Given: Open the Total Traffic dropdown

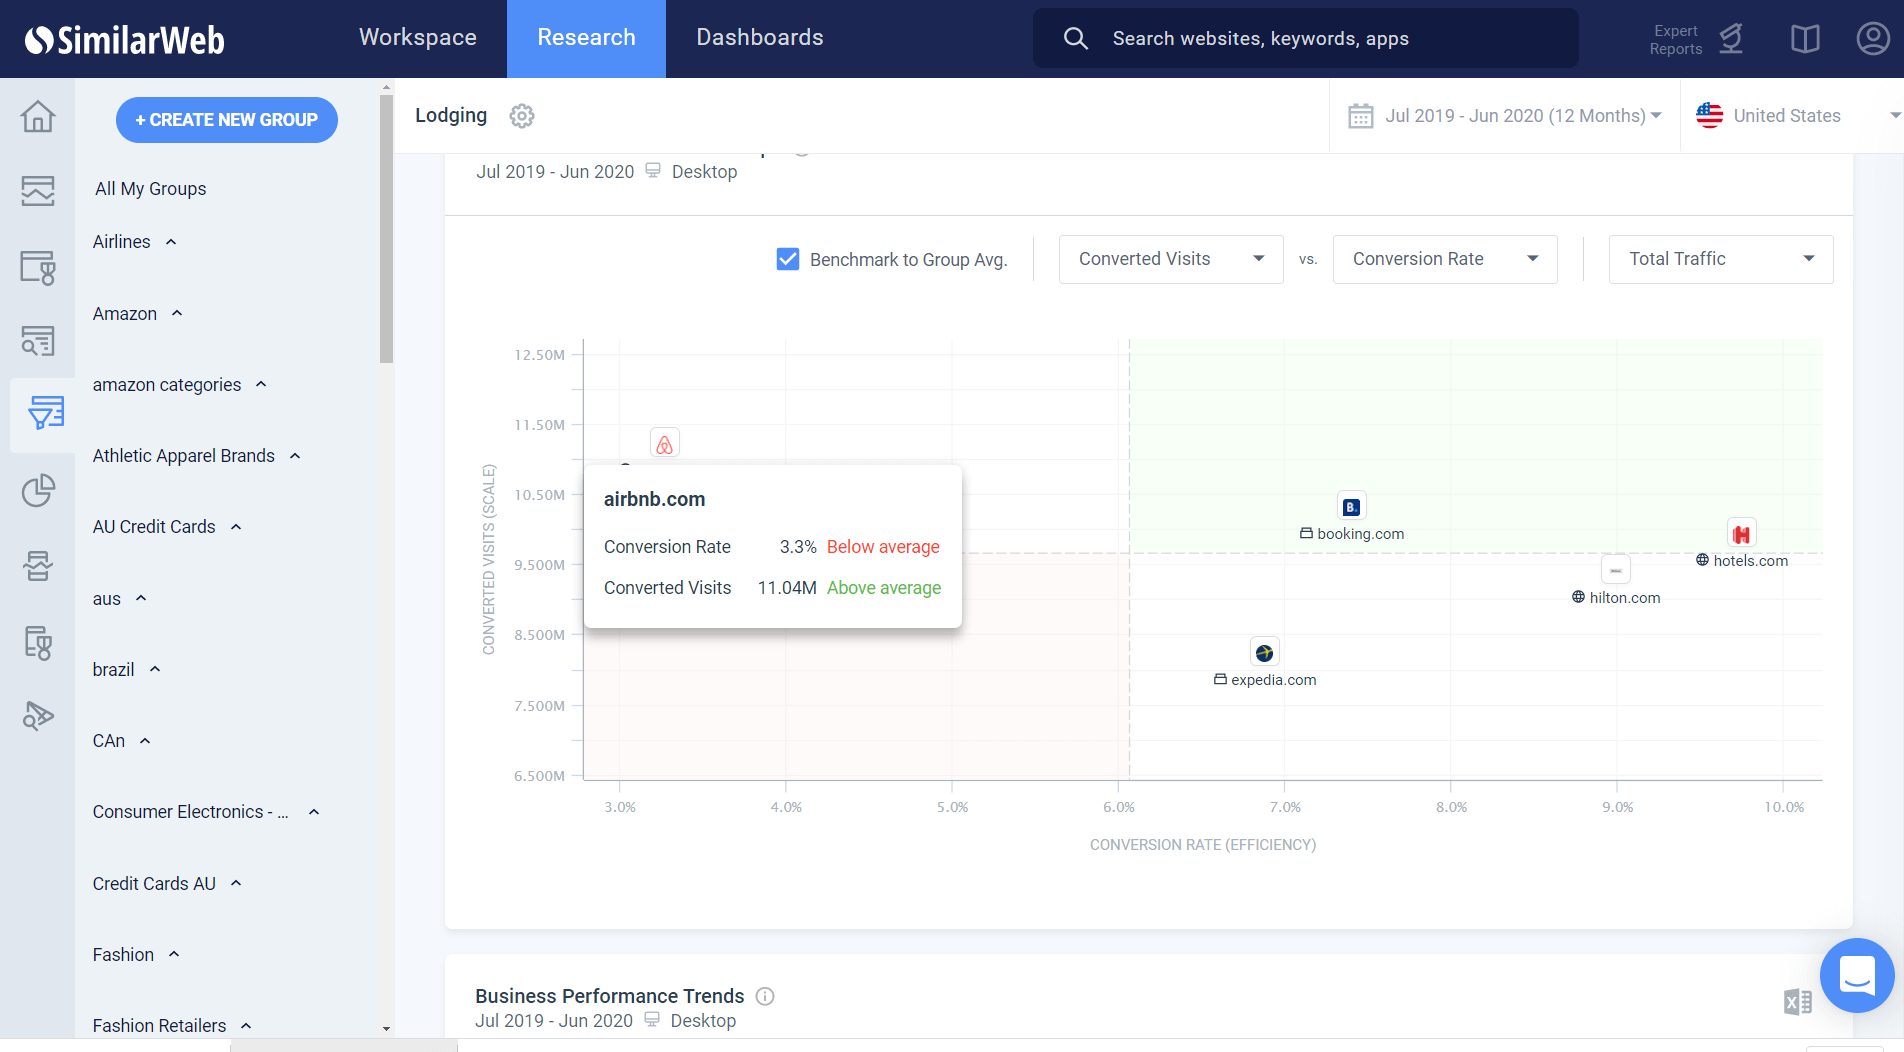Looking at the screenshot, I should pos(1721,259).
